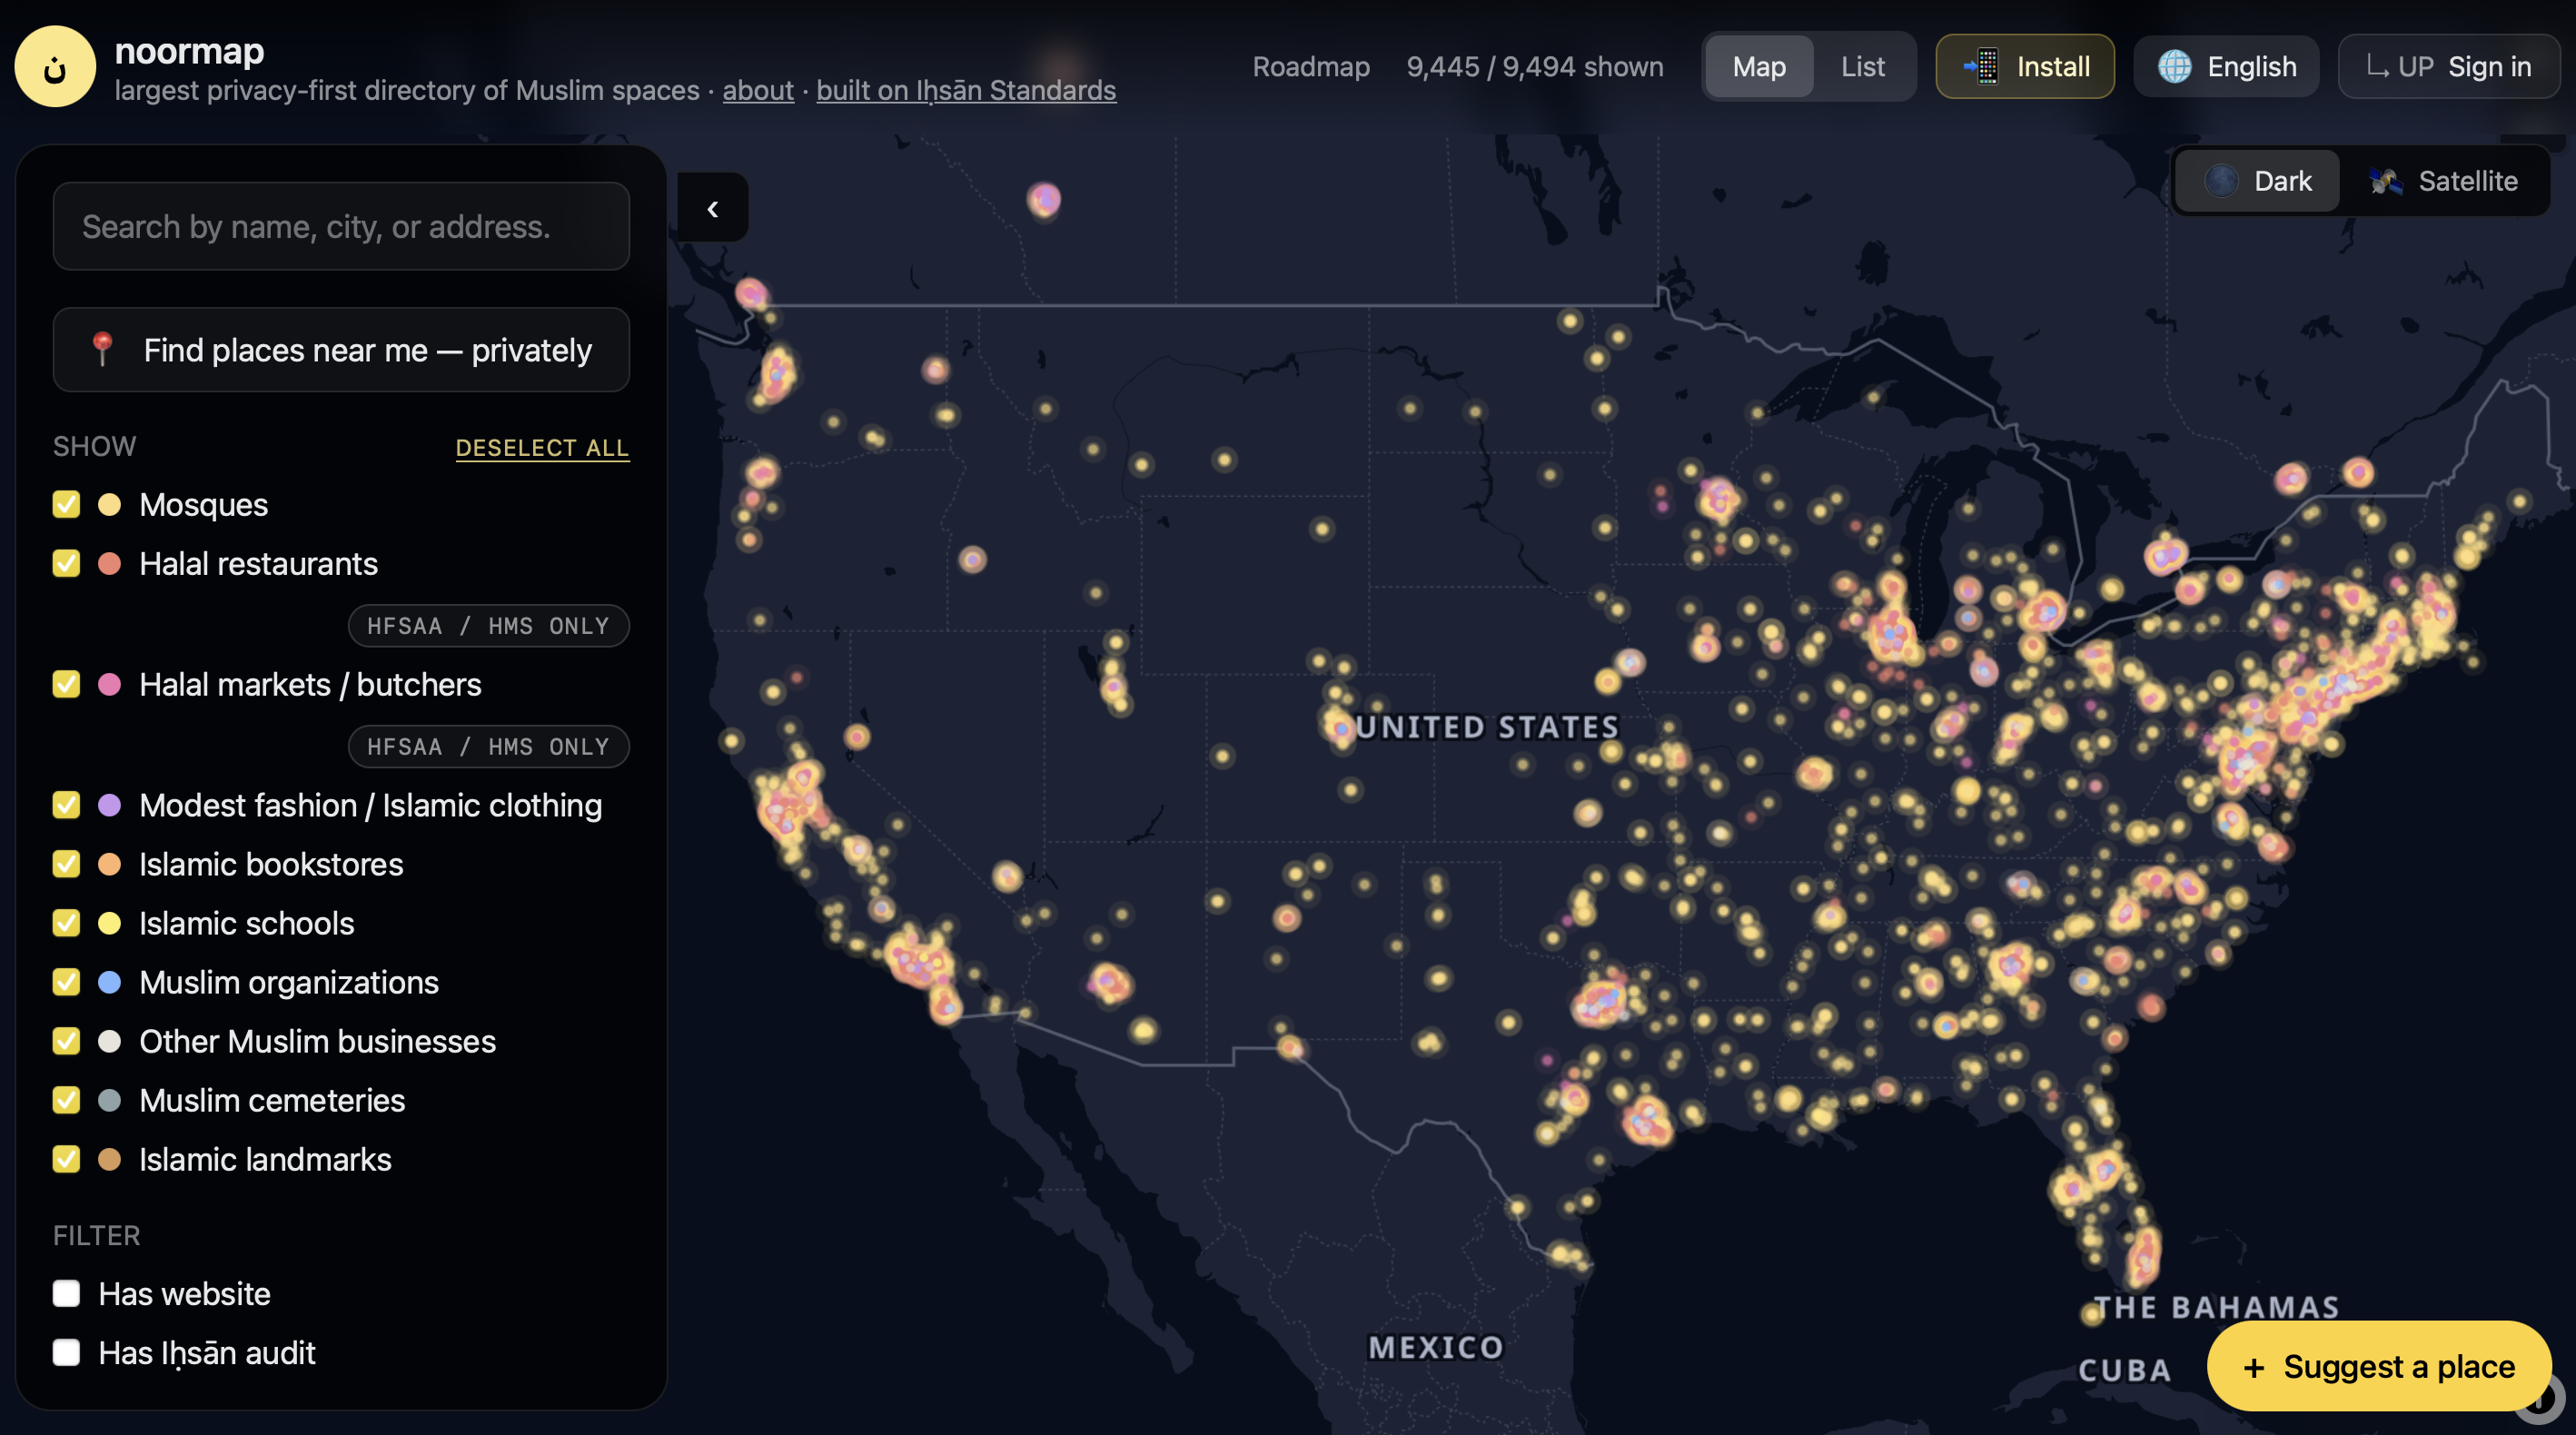Uncheck the Islamic bookstores checkbox
Image resolution: width=2576 pixels, height=1435 pixels.
(x=66, y=864)
